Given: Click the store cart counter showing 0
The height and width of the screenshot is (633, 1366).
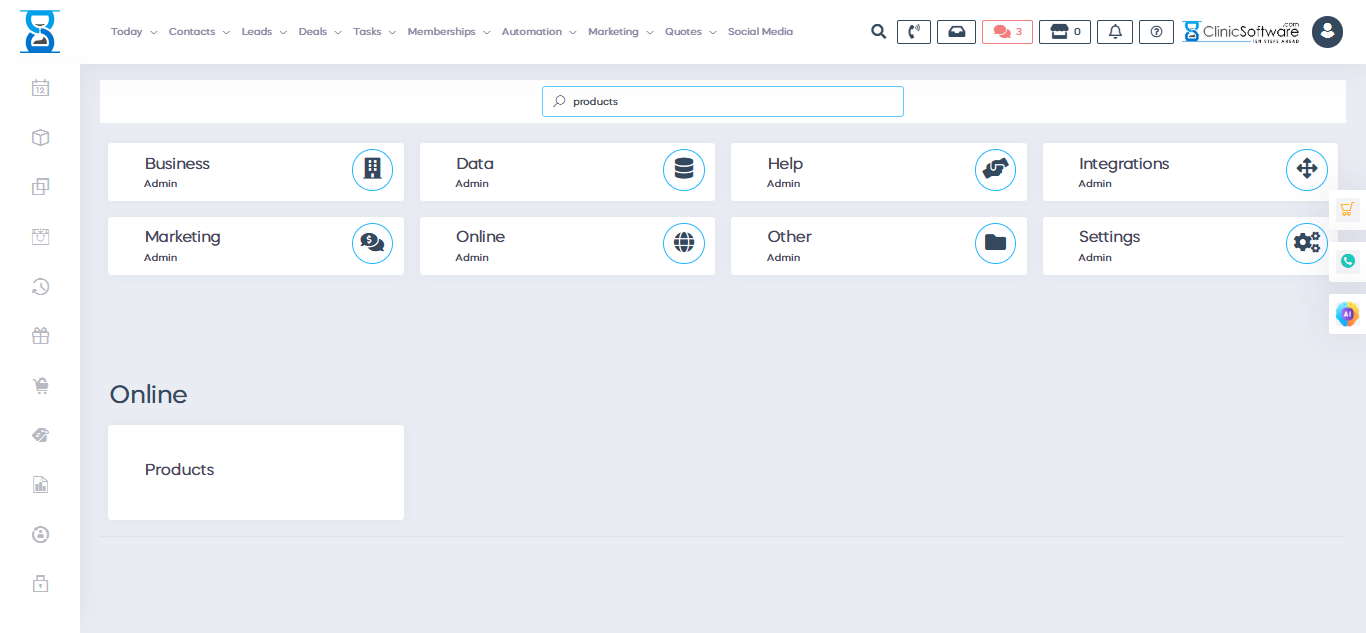Looking at the screenshot, I should coord(1064,32).
